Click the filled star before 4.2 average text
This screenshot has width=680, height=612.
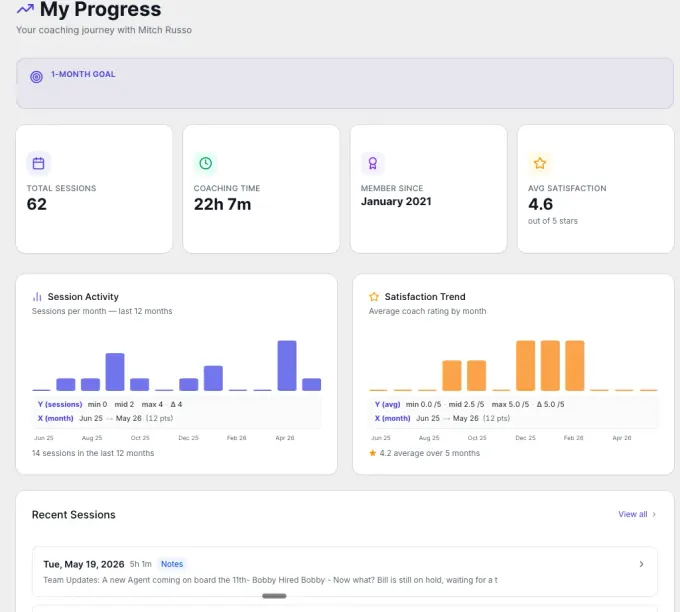tap(373, 453)
